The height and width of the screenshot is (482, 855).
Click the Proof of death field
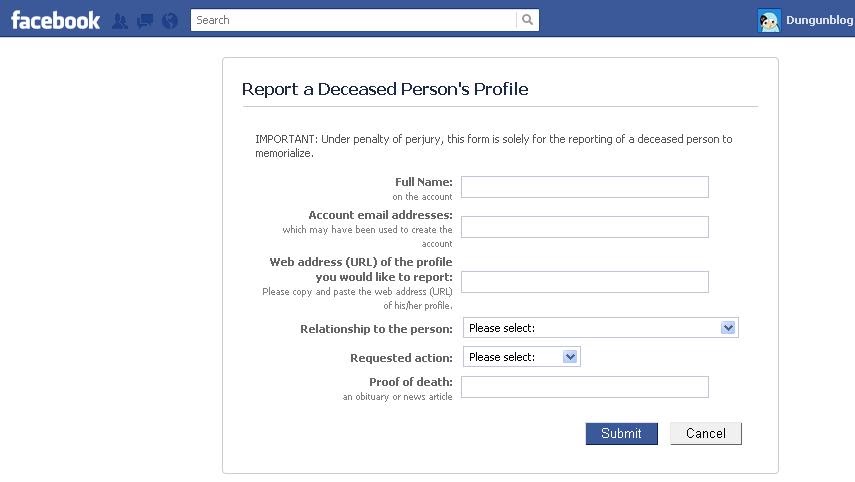click(585, 387)
